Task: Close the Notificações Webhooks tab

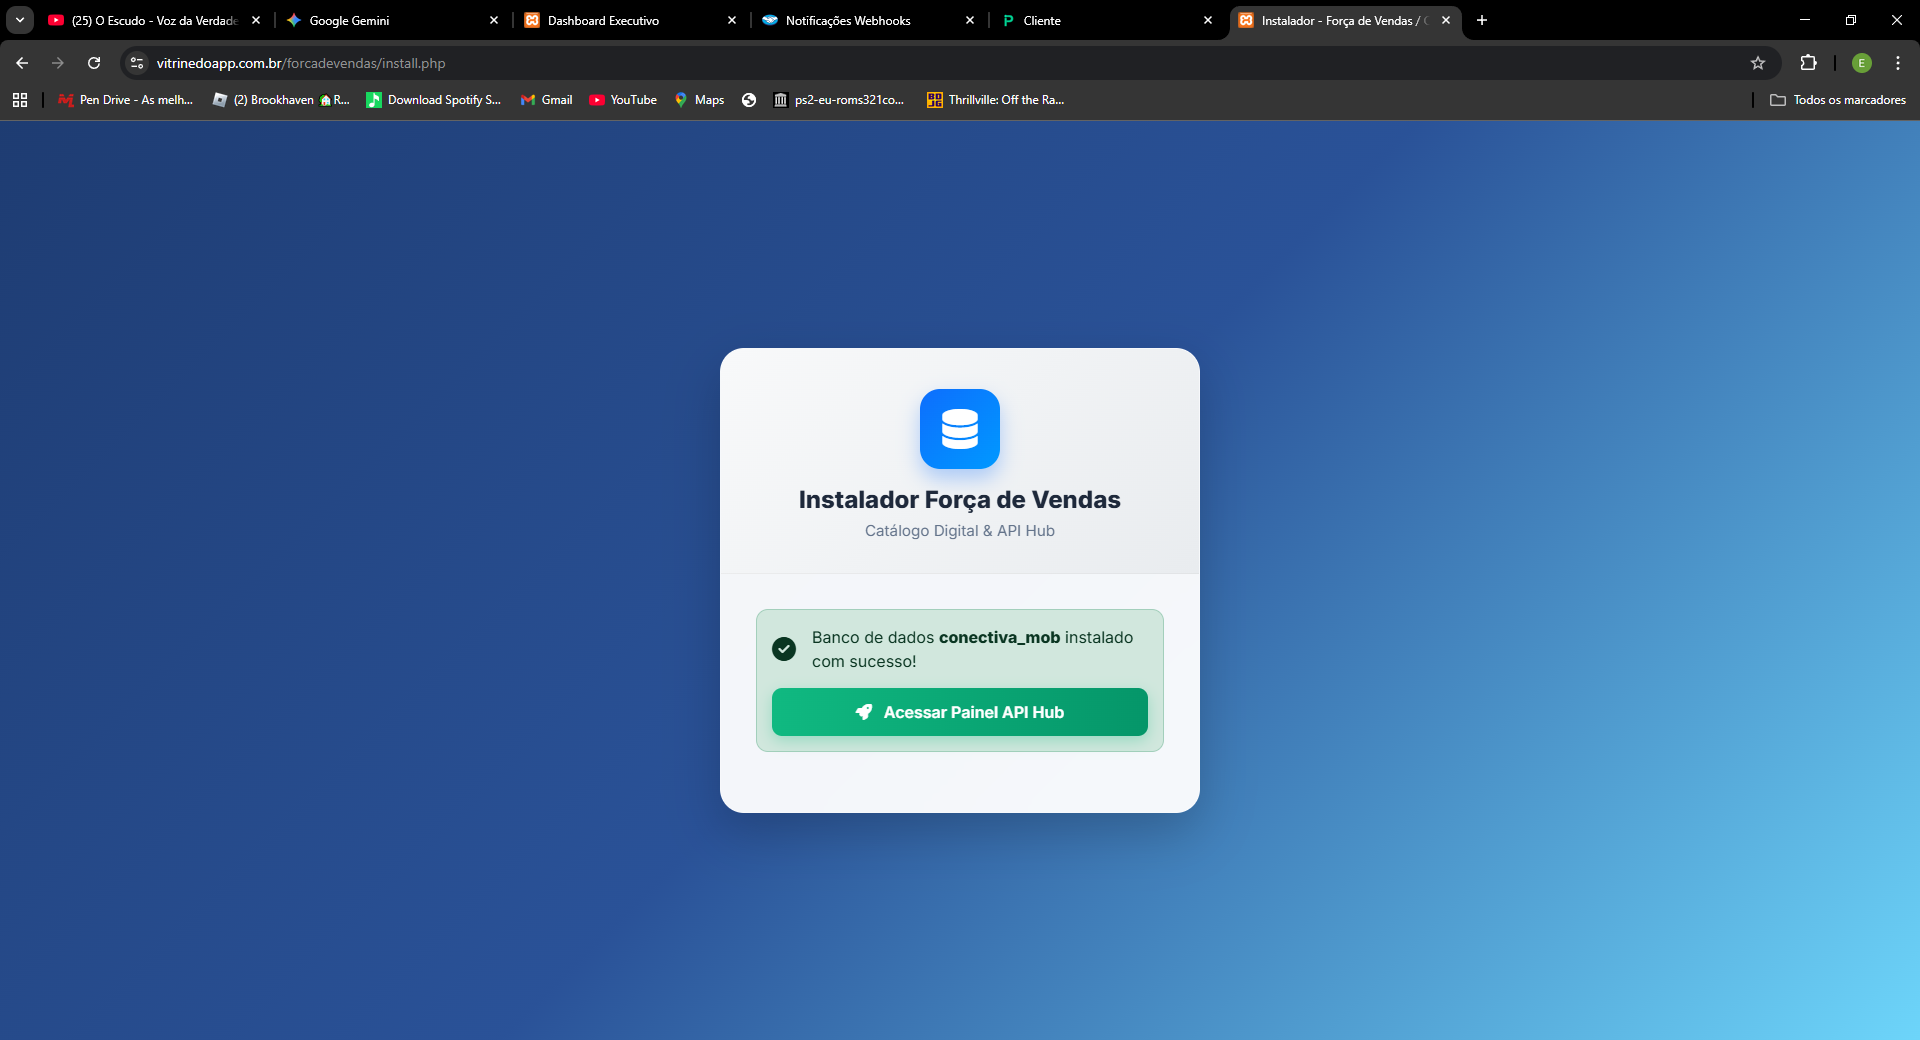Action: click(x=969, y=20)
